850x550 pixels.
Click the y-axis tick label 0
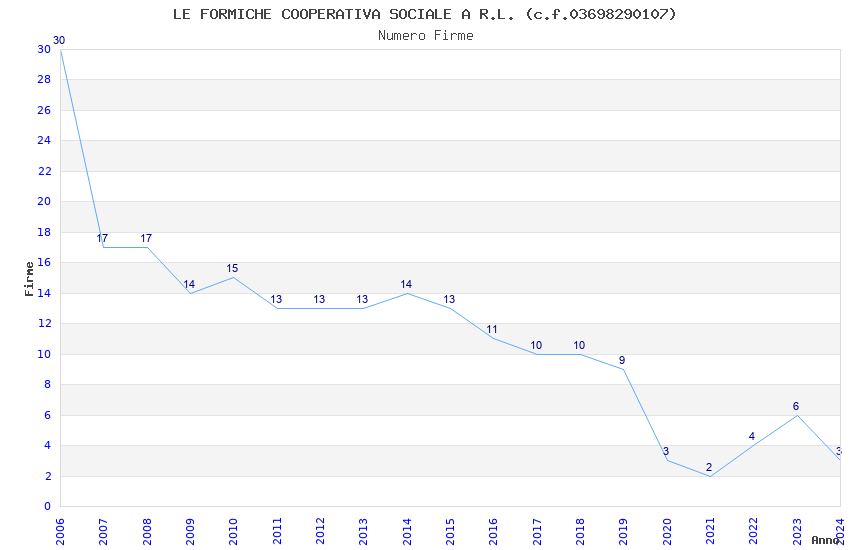tap(47, 507)
